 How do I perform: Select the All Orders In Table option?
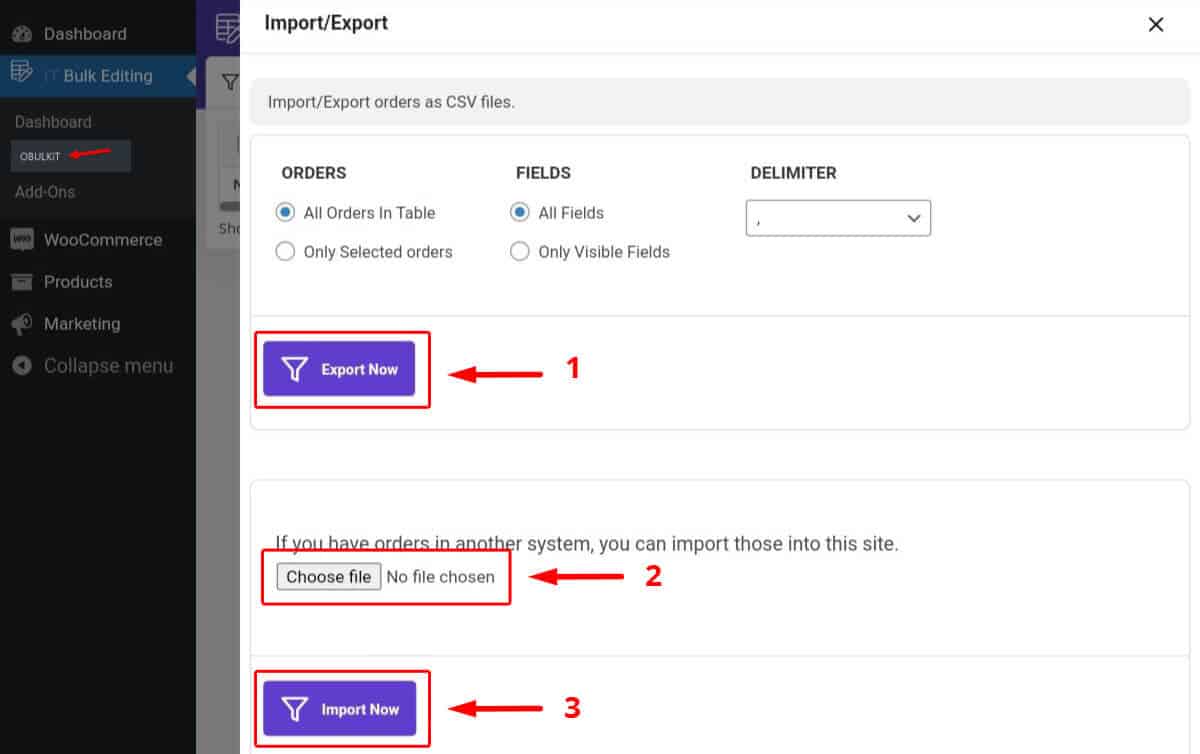click(285, 212)
